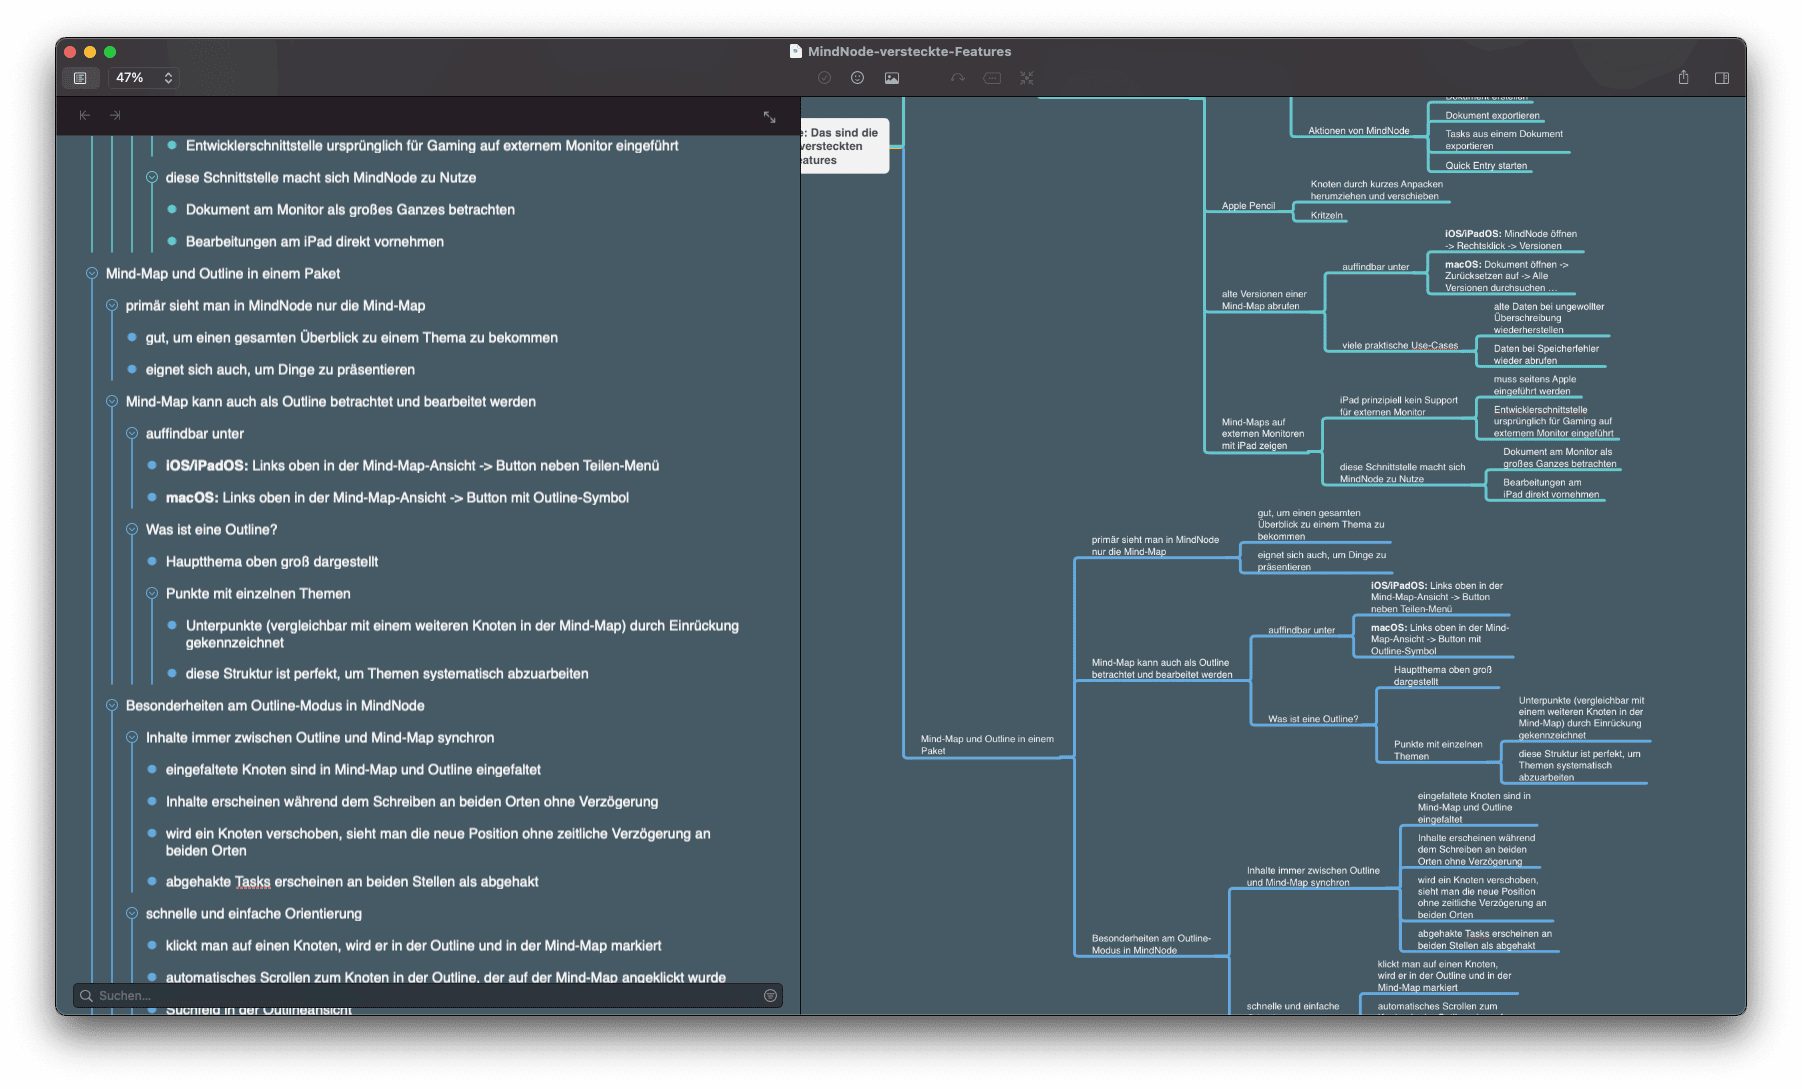The width and height of the screenshot is (1802, 1089).
Task: Collapse 'primär sieht man in MindNode nur die Mind-Map'
Action: 112,305
